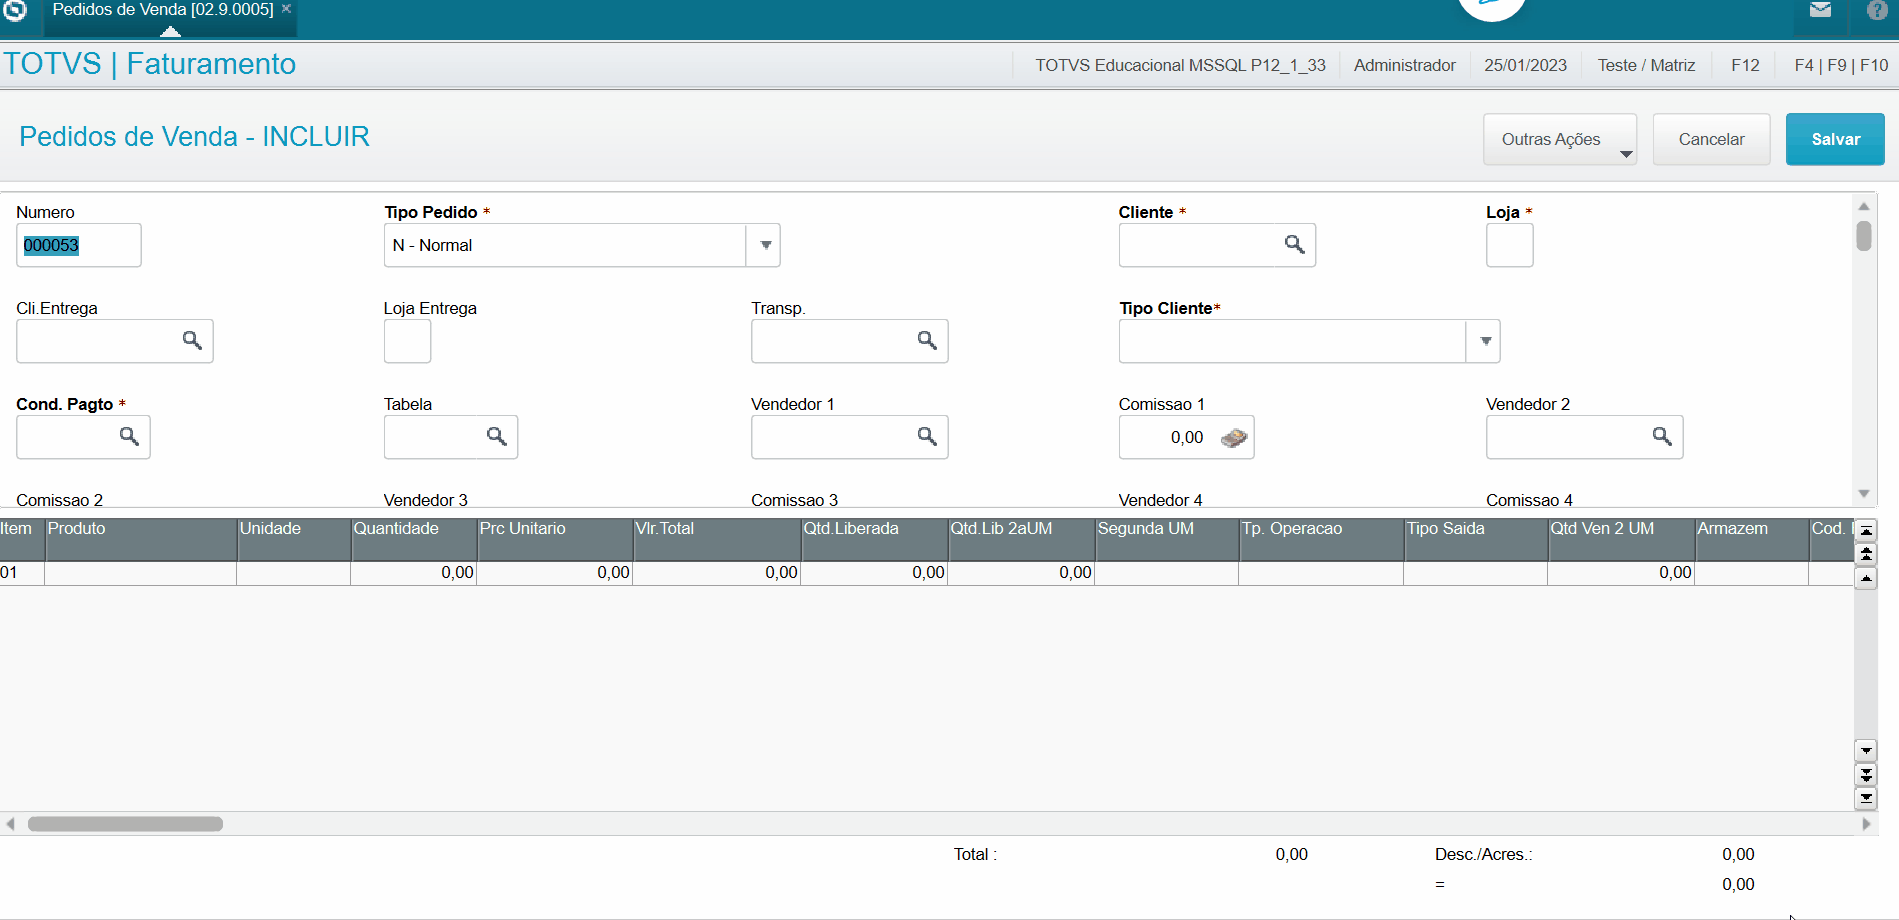Expand the Tipo Pedido dropdown arrow
This screenshot has width=1899, height=920.
[x=765, y=245]
